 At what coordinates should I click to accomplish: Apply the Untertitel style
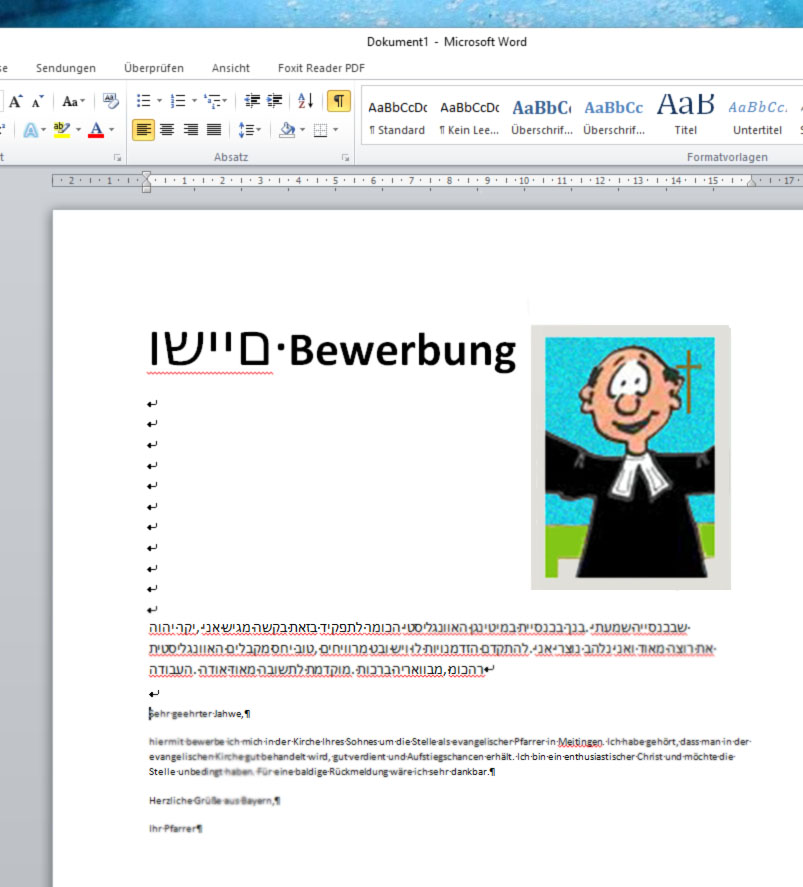tap(757, 118)
